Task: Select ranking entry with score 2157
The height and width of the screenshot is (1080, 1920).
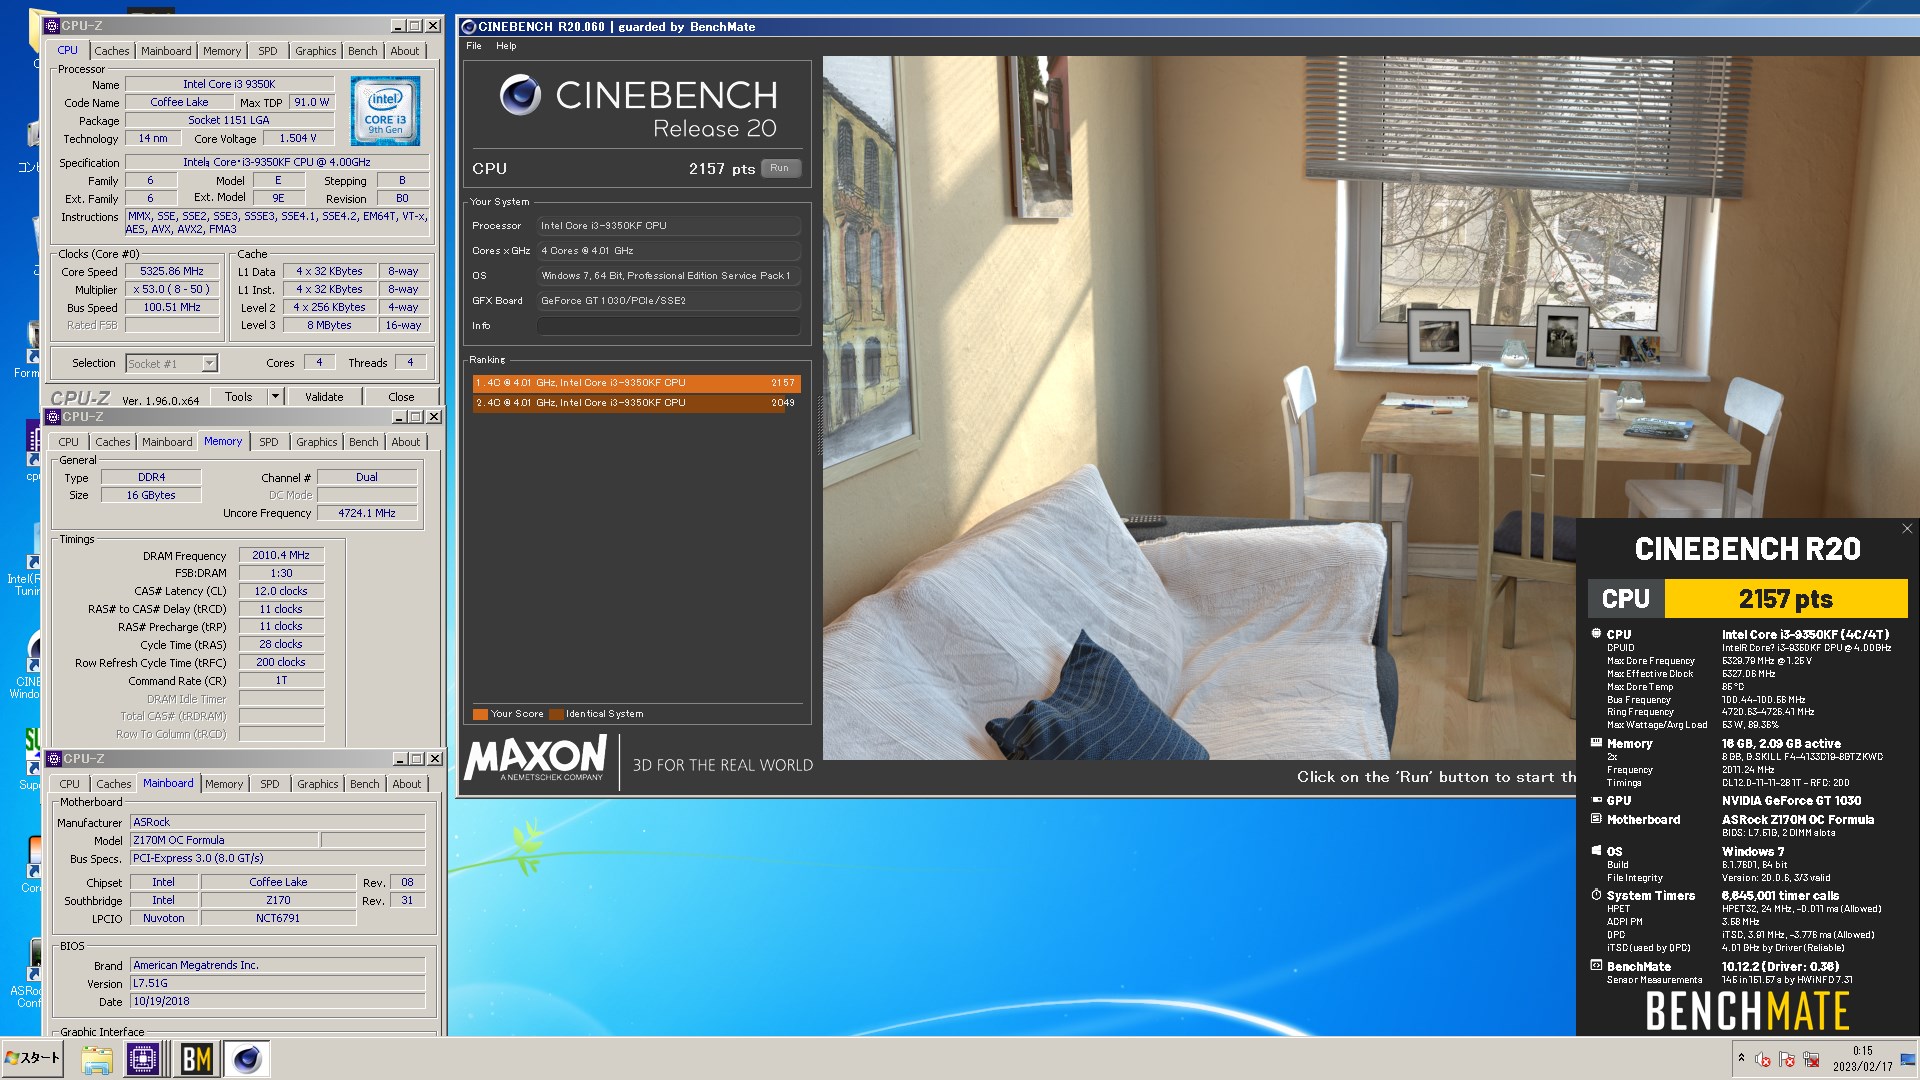Action: 636,383
